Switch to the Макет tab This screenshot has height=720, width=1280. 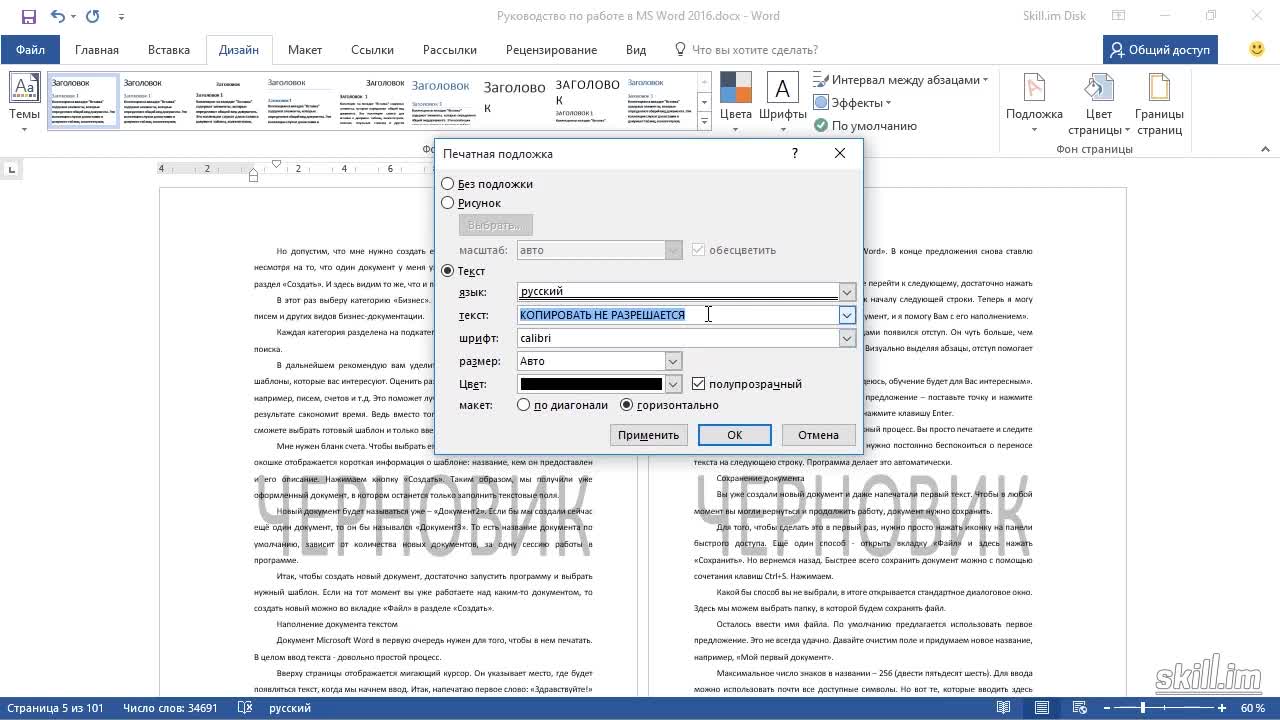point(305,50)
